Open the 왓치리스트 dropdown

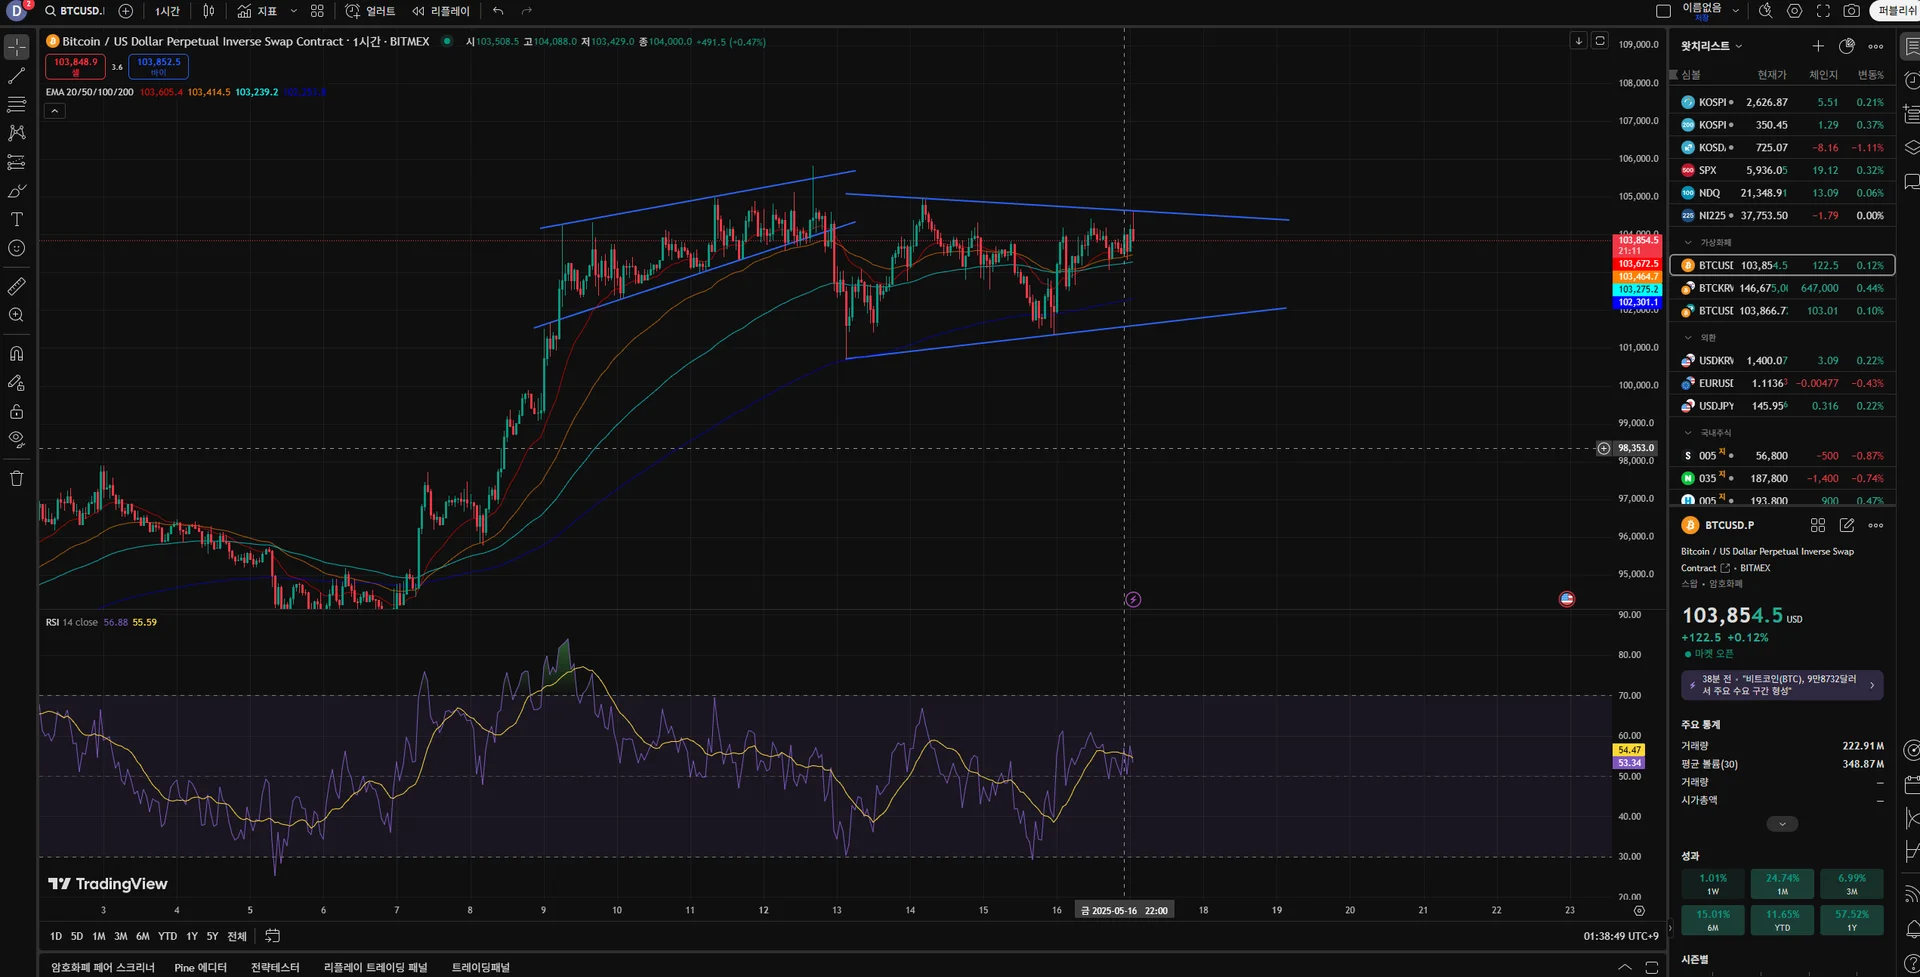click(x=1711, y=46)
